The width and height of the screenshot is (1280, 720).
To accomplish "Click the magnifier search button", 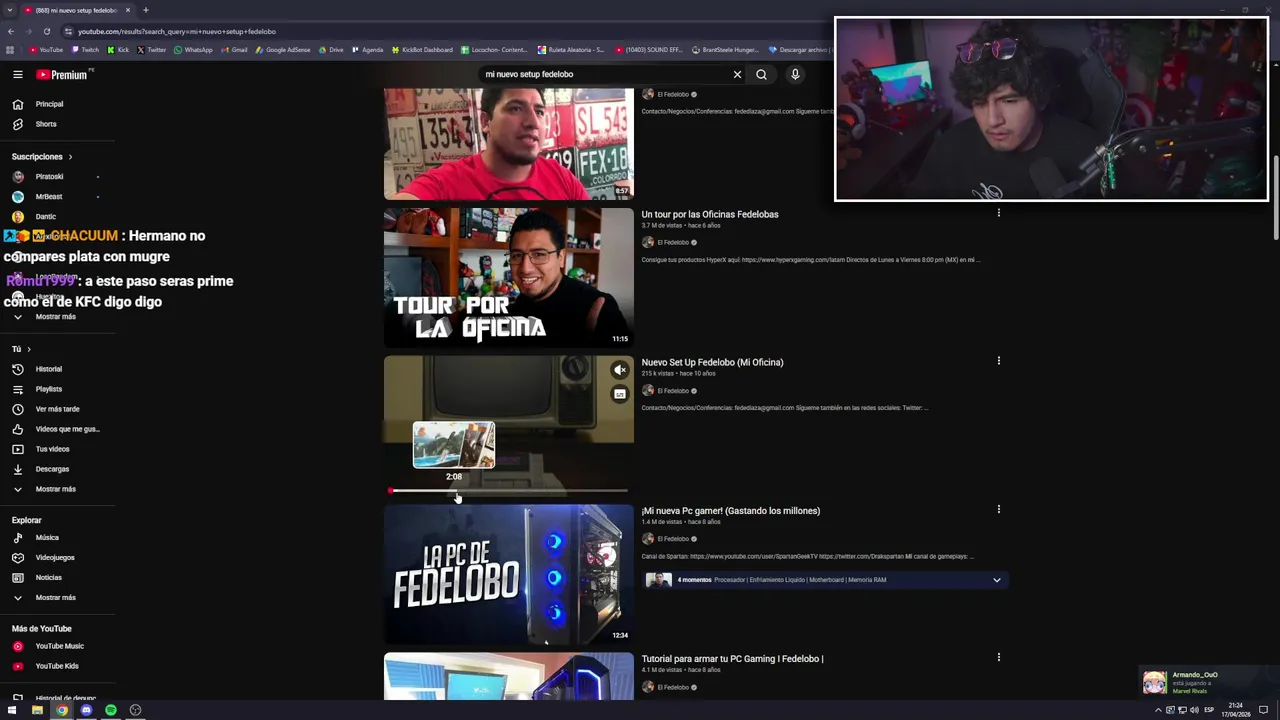I will [761, 74].
